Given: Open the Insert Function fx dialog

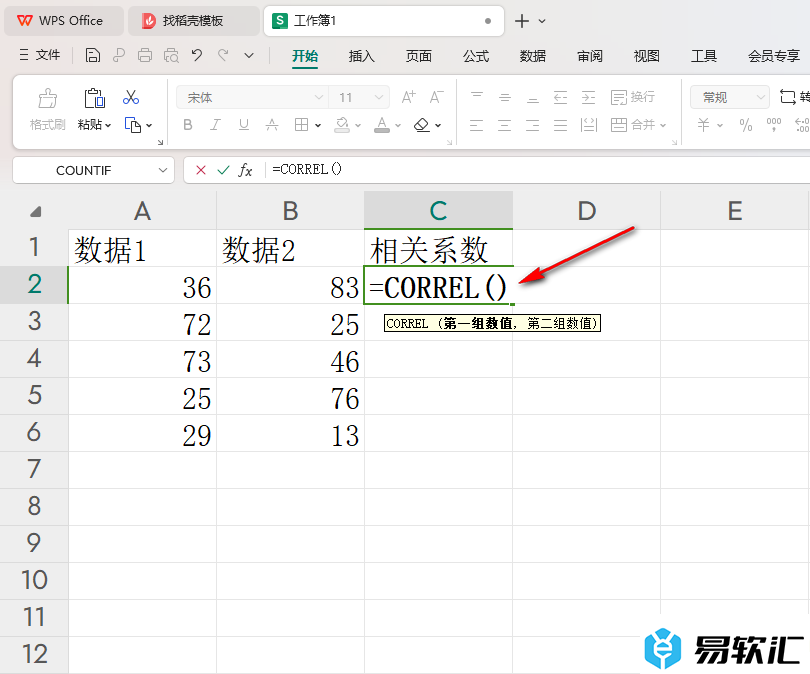Looking at the screenshot, I should (x=245, y=170).
